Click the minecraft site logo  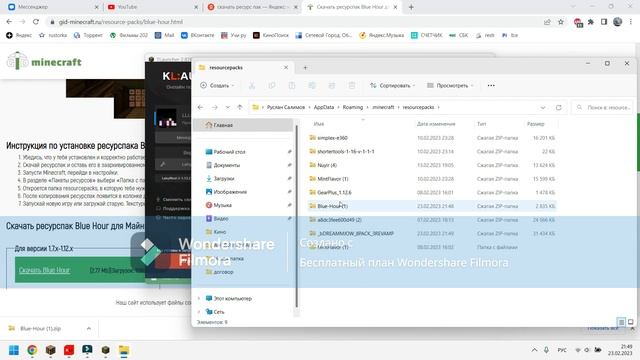pyautogui.click(x=44, y=61)
